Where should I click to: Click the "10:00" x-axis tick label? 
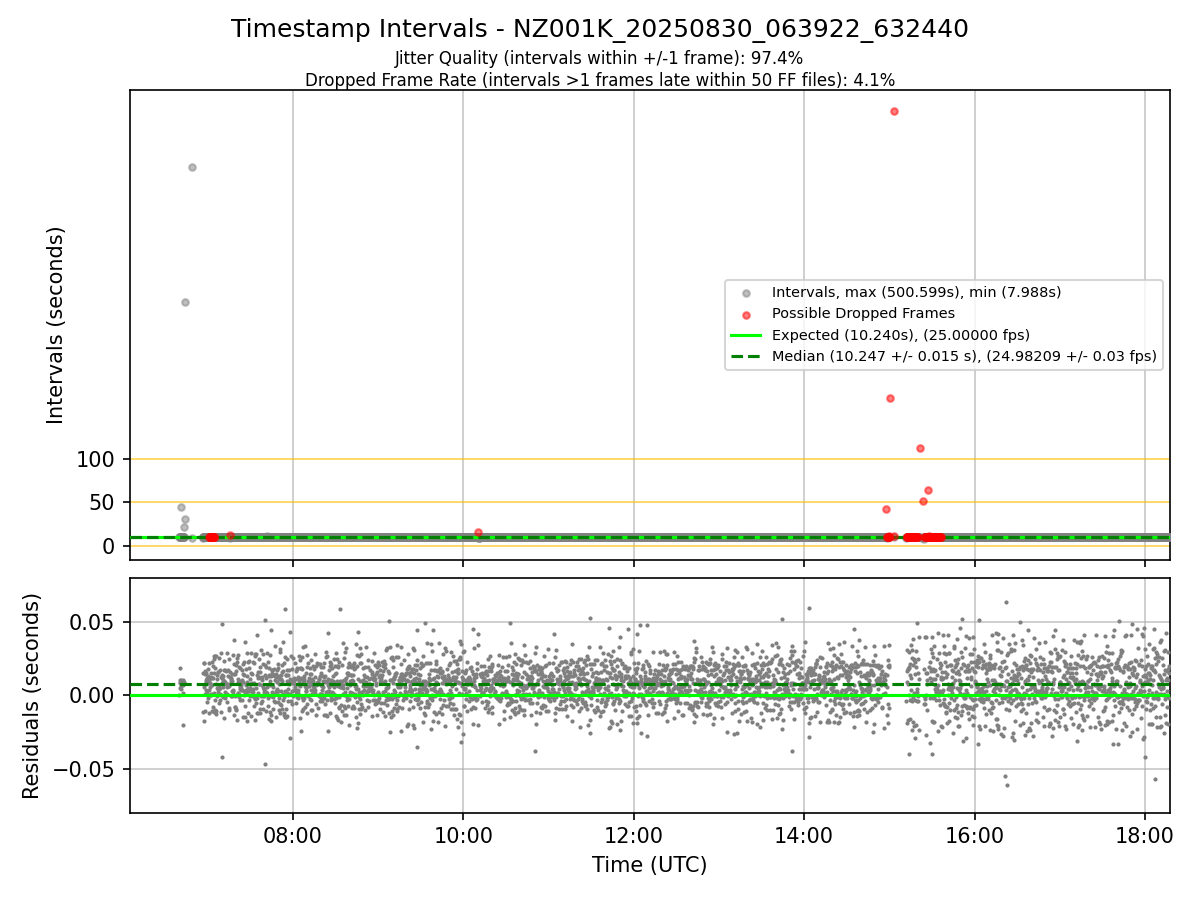point(463,834)
